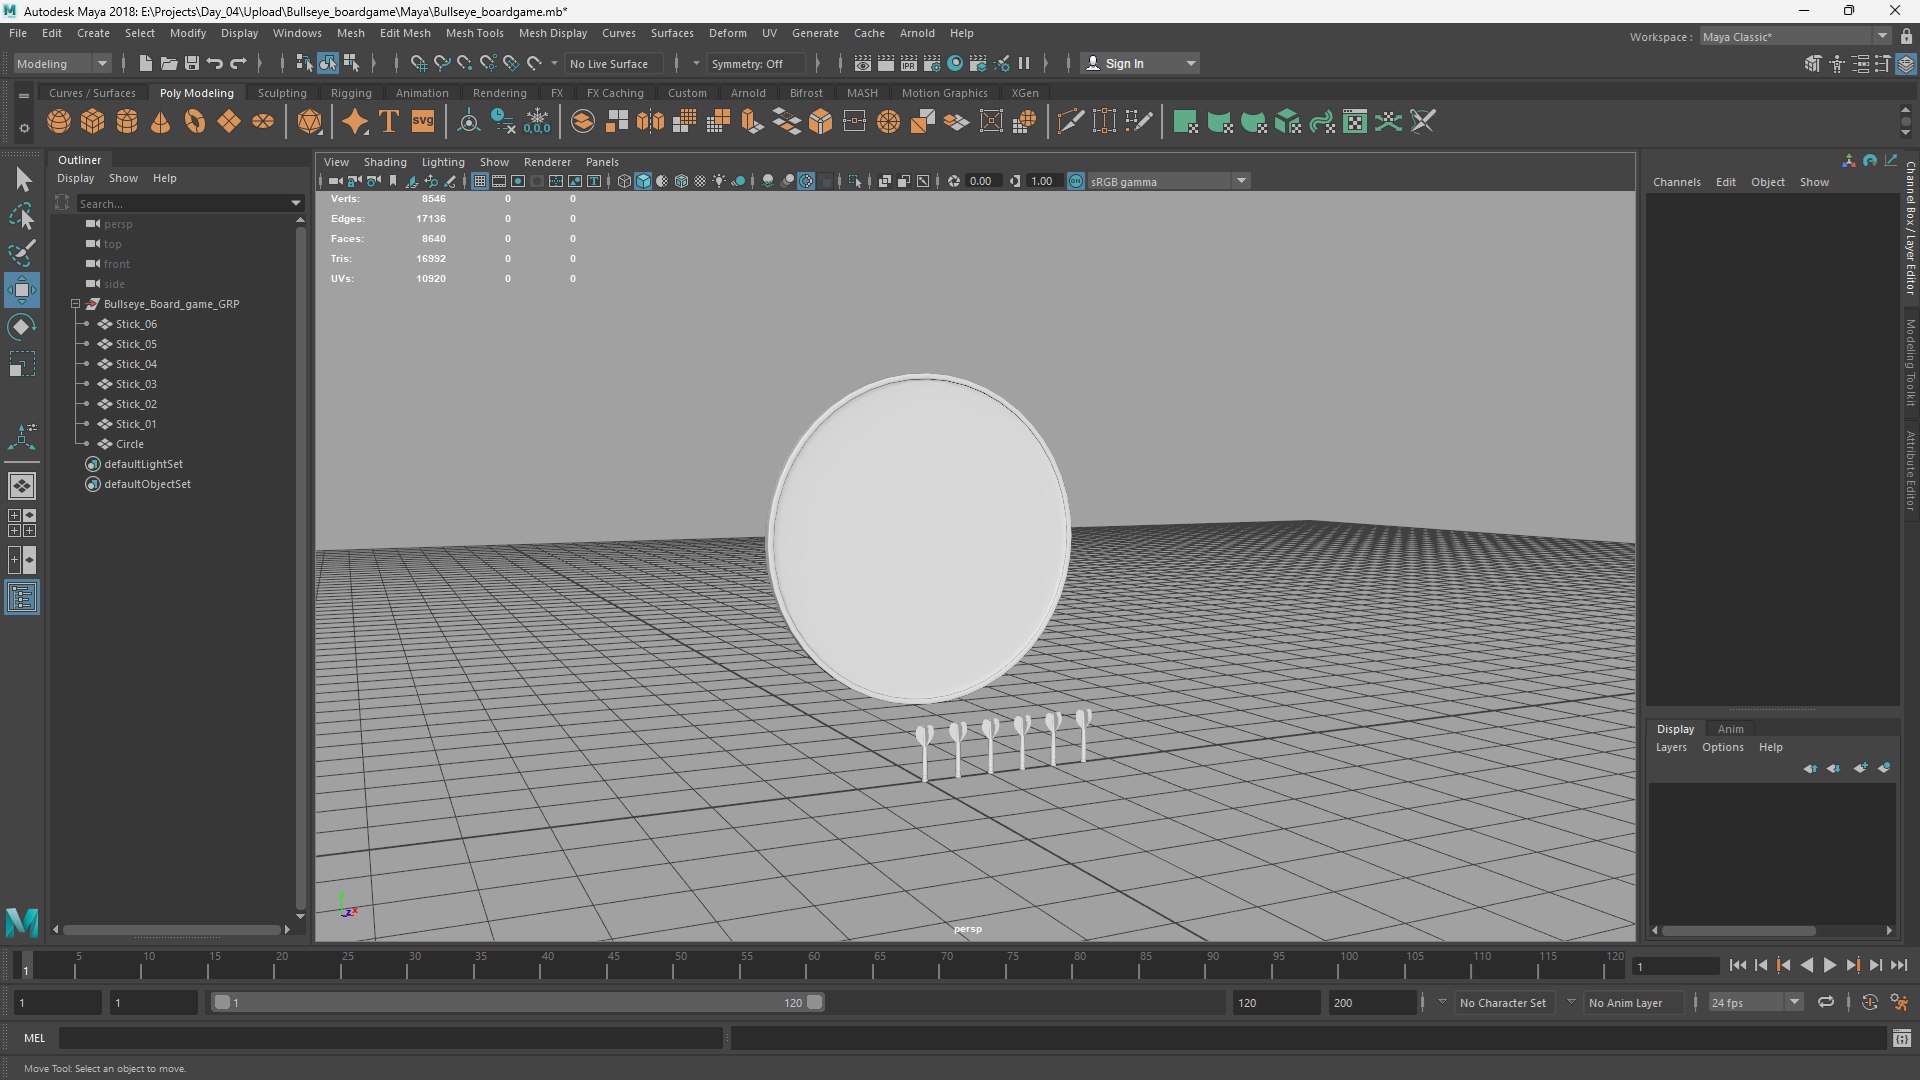Select the Rotate tool in toolbox
Screen dimensions: 1920x1080
[22, 328]
